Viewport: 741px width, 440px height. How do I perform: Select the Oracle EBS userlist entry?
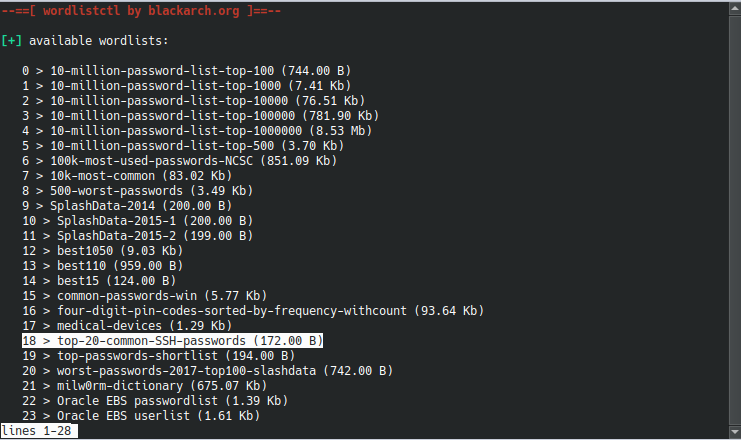[141, 416]
